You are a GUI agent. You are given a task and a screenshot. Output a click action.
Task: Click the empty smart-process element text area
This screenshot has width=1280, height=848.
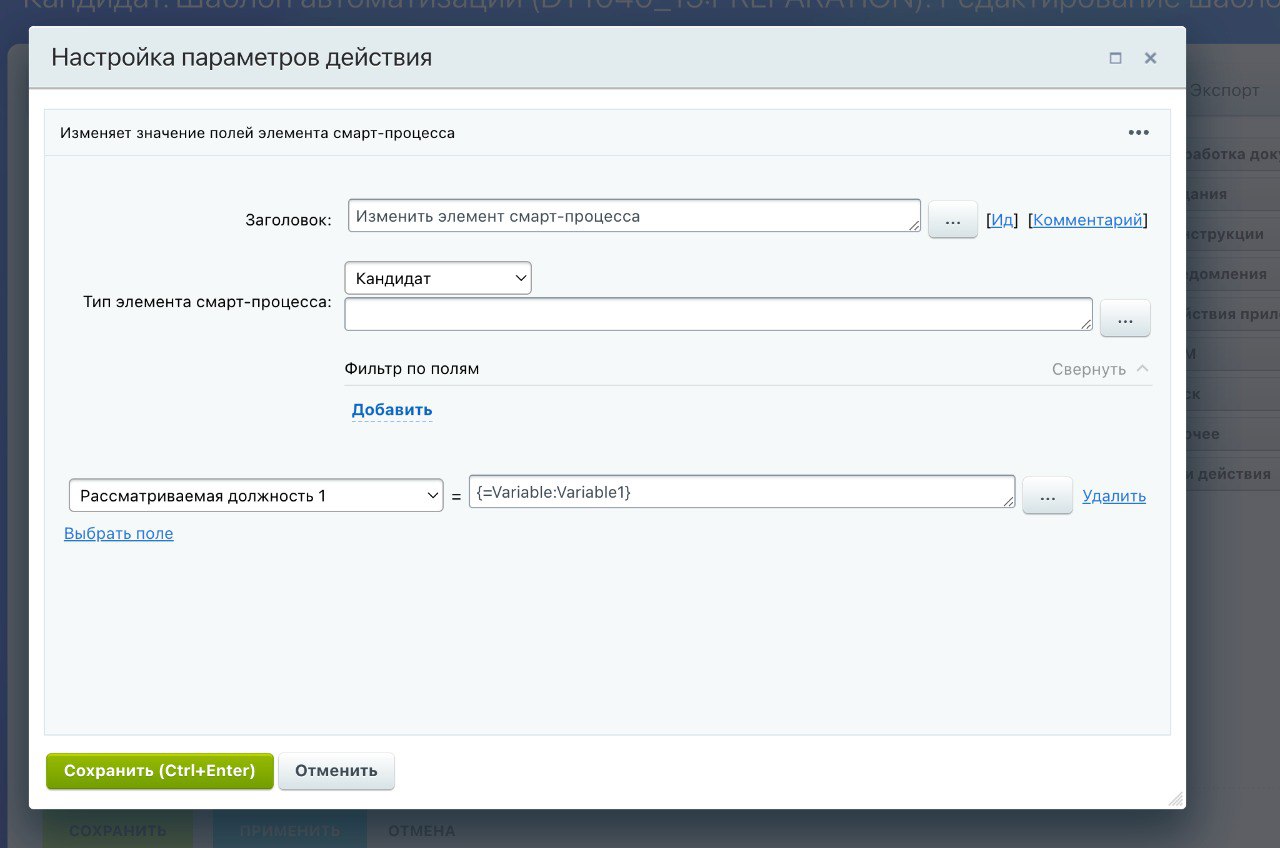pos(718,314)
